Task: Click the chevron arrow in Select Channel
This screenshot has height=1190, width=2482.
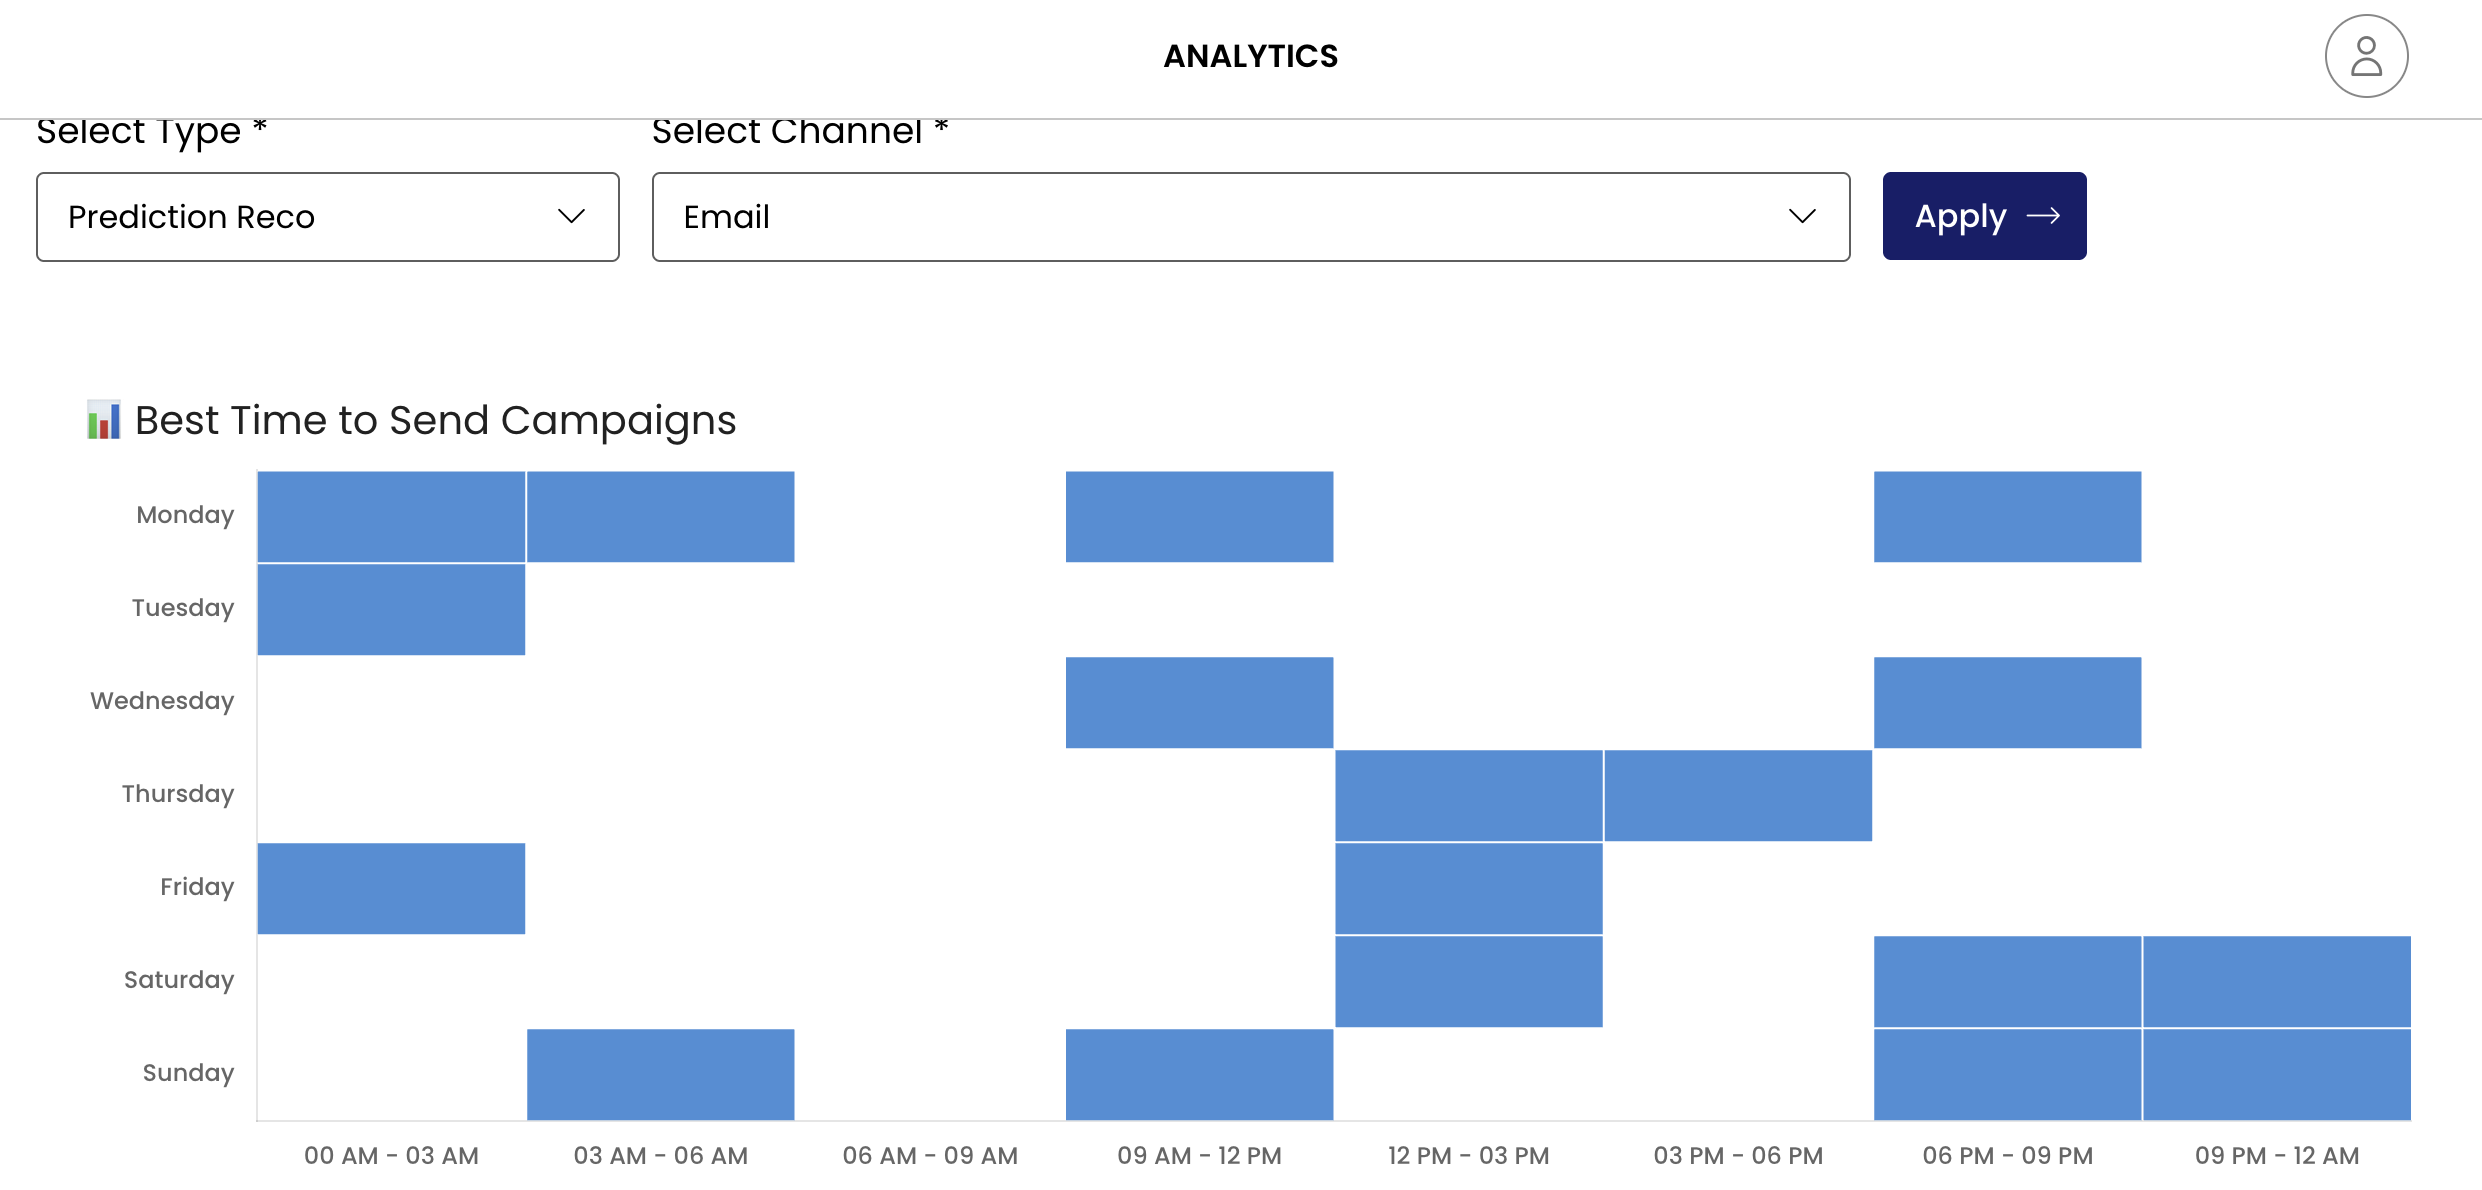Action: tap(1802, 217)
